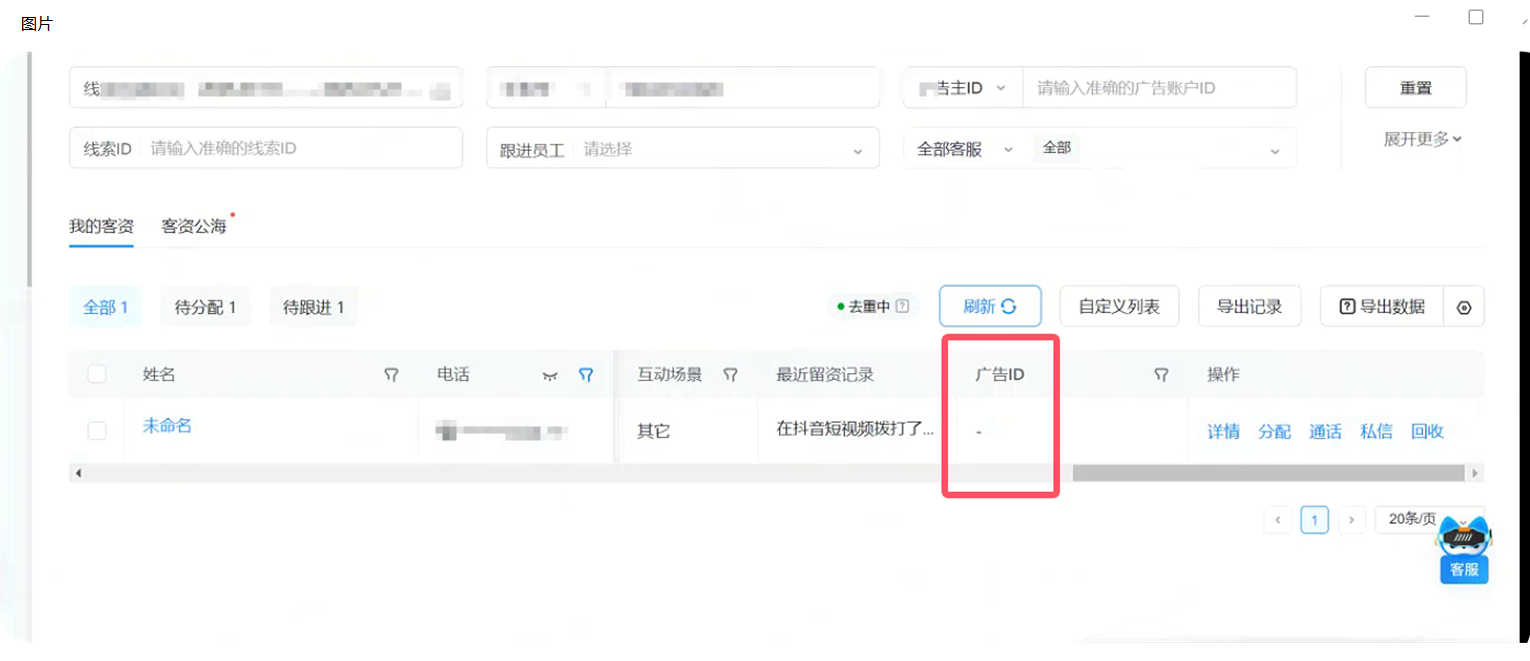
Task: Click the question mark beside 去重中
Action: point(903,307)
